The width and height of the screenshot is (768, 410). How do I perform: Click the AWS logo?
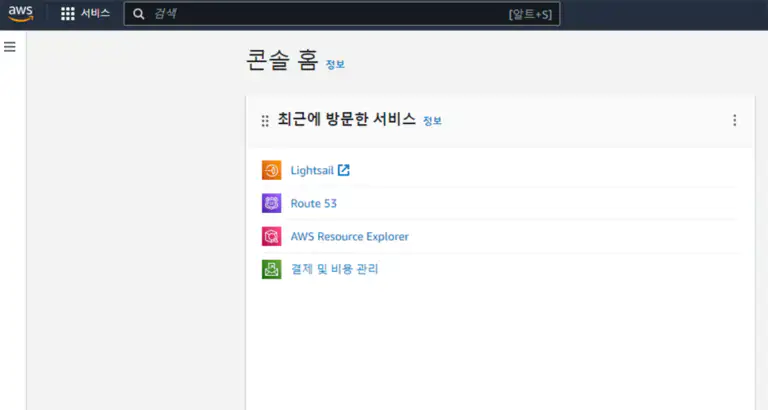(x=21, y=14)
